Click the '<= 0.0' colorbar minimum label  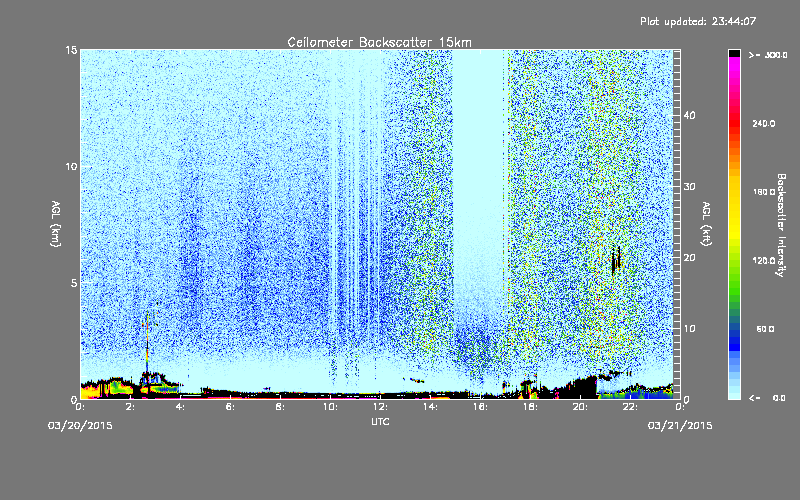point(767,398)
